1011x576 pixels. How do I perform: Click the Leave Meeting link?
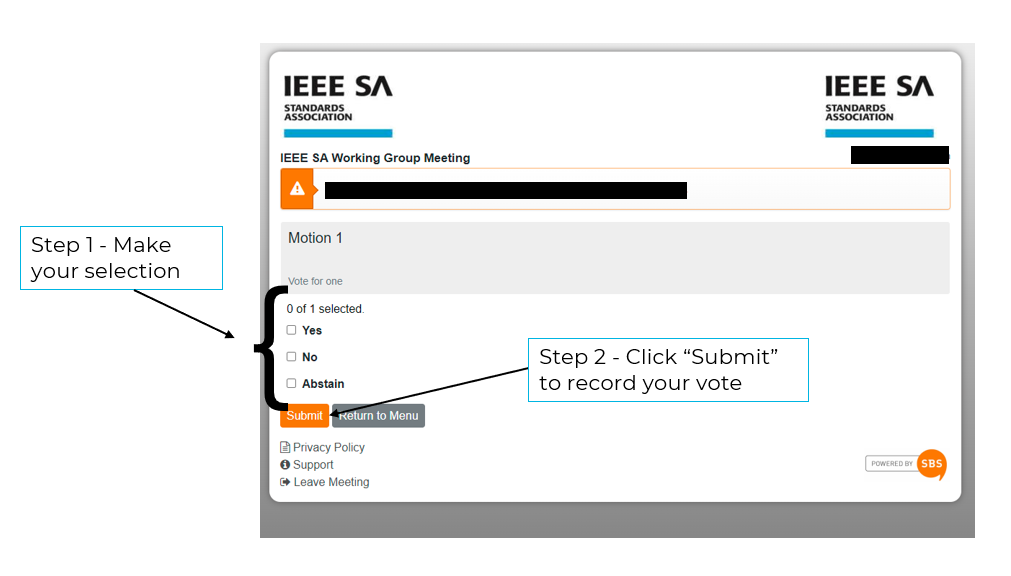[331, 482]
